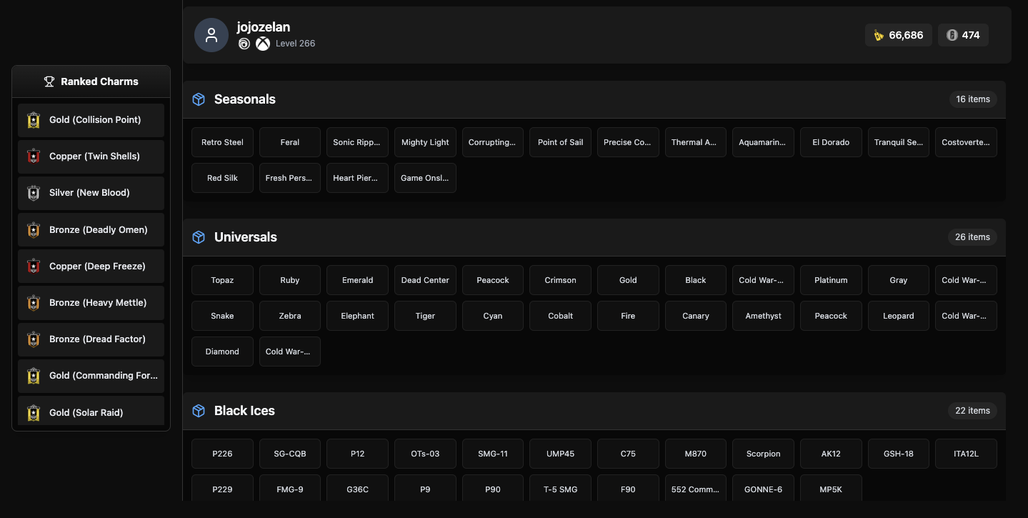
Task: Open the Retro Steel seasonal skin
Action: (x=222, y=142)
